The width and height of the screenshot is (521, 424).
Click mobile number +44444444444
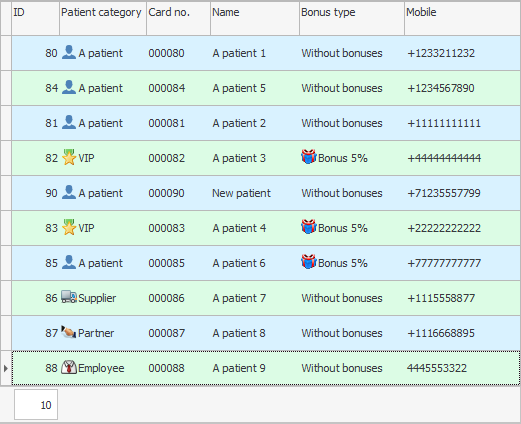click(x=444, y=158)
